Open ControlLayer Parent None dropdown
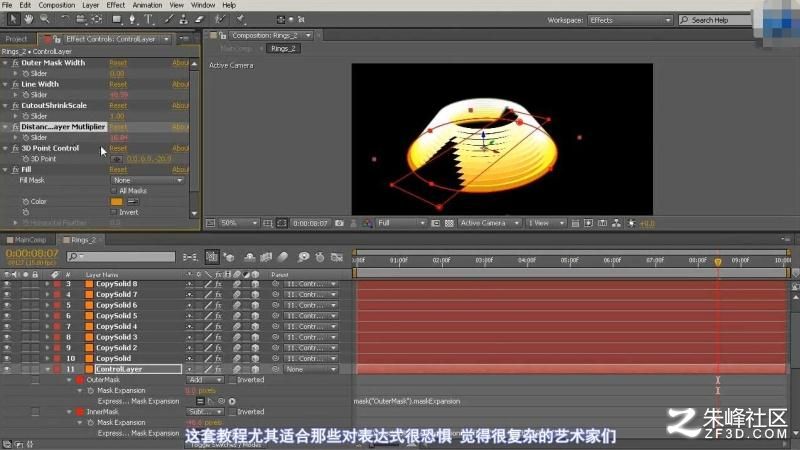Viewport: 800px width, 450px height. tap(311, 369)
